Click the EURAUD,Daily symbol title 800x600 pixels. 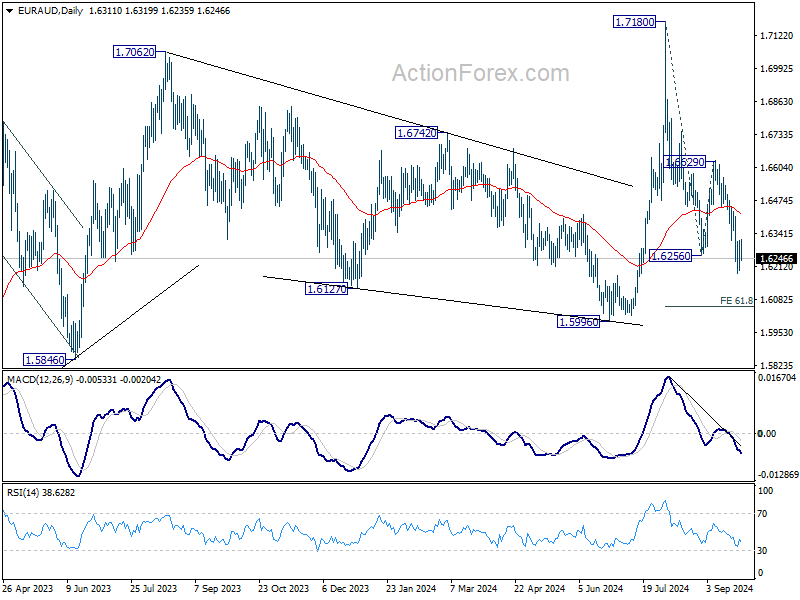50,11
